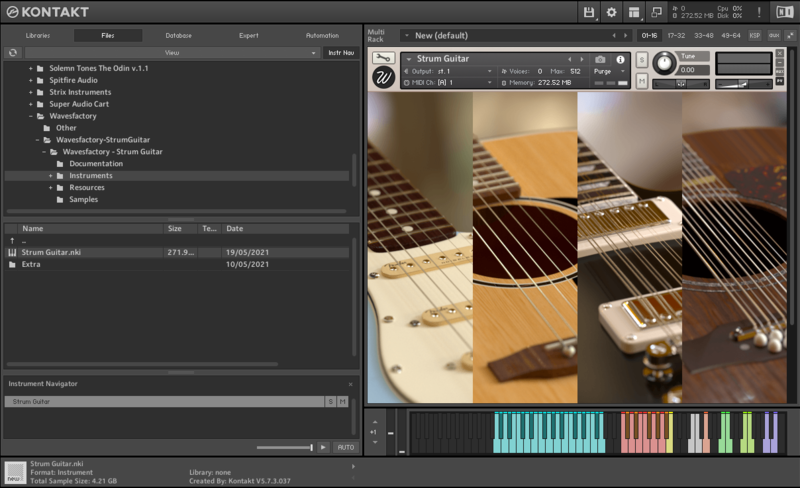Click the Instr Nav button
Image resolution: width=800 pixels, height=488 pixels.
[340, 52]
